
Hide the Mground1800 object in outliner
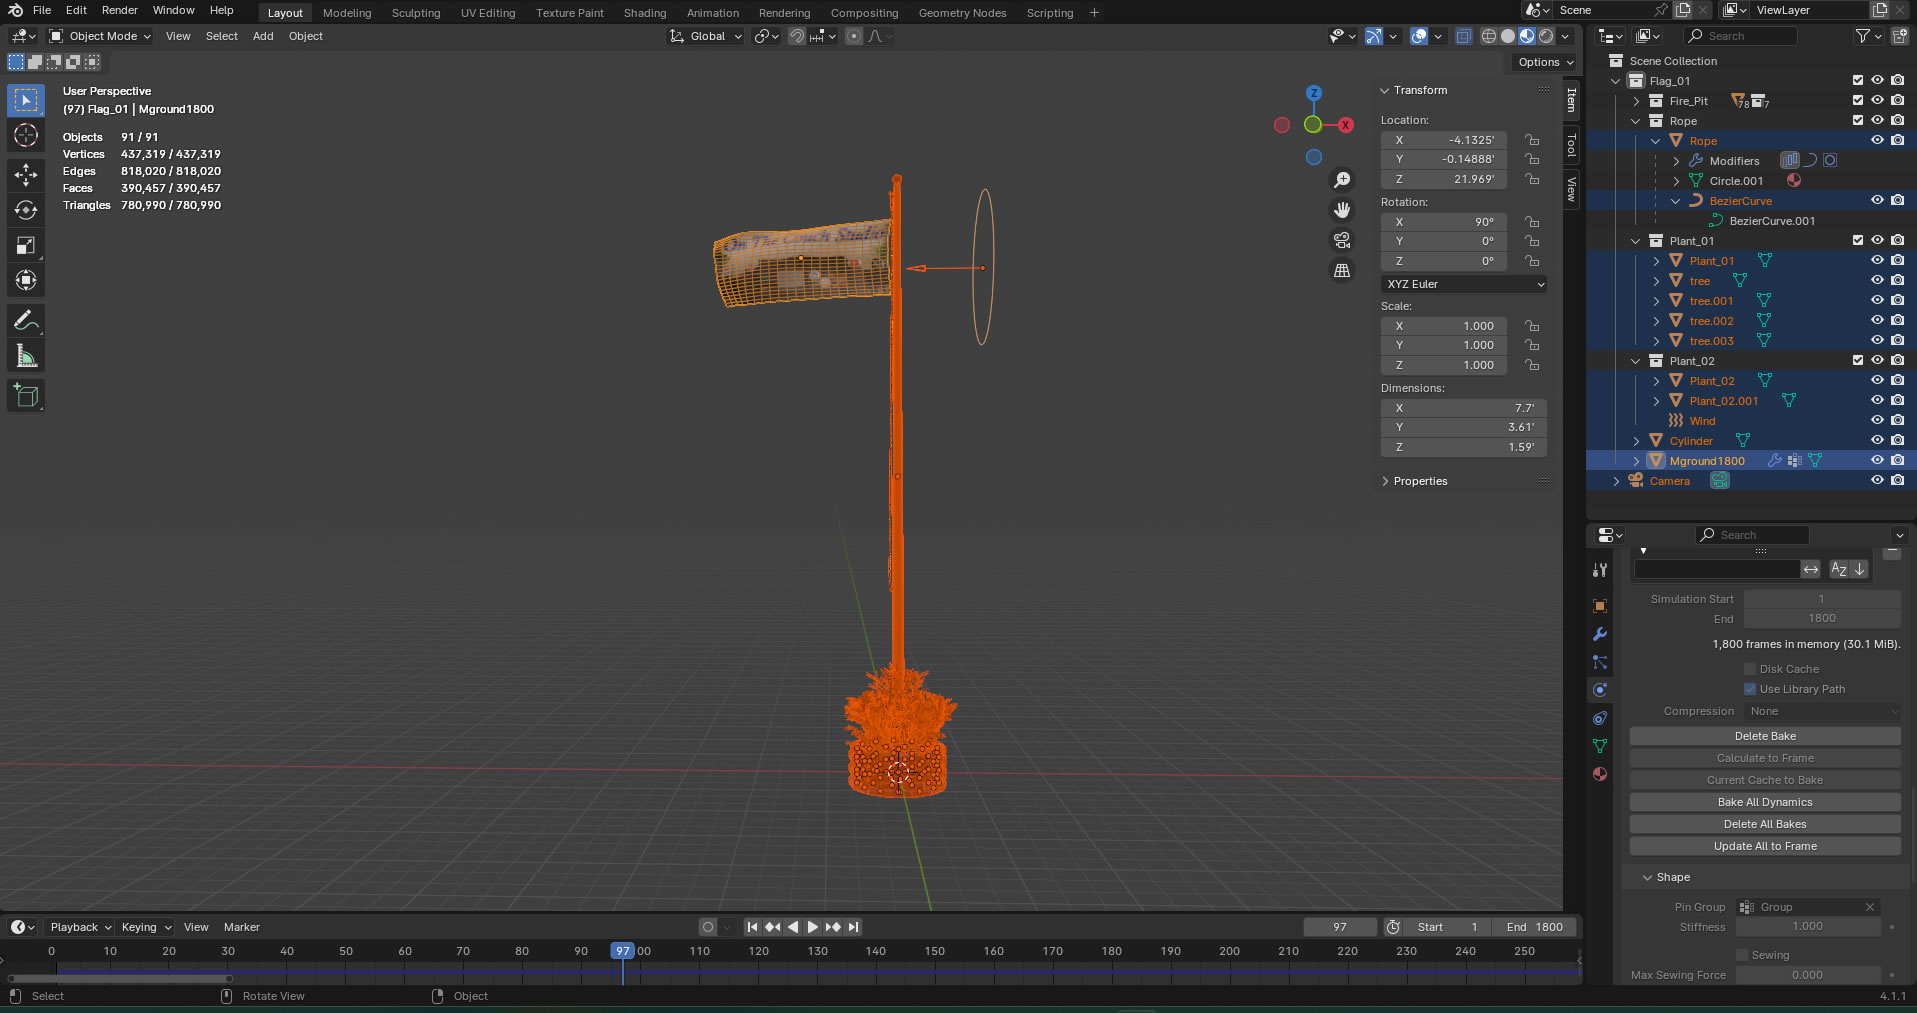coord(1877,461)
